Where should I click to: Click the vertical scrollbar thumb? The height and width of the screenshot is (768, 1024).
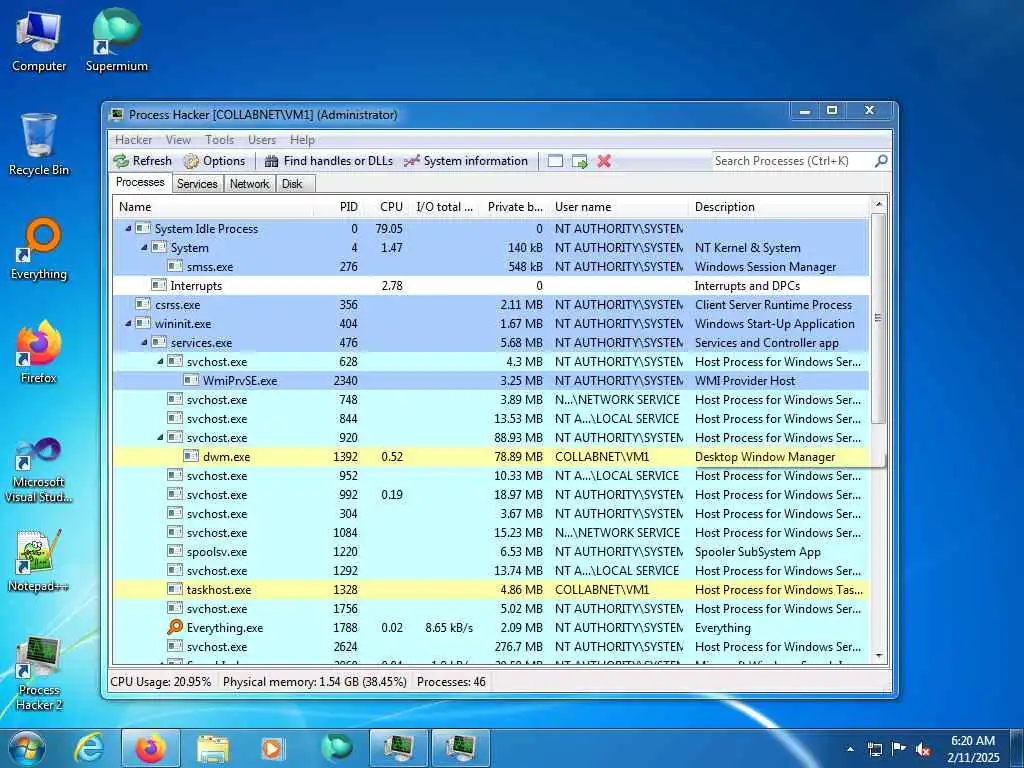879,319
